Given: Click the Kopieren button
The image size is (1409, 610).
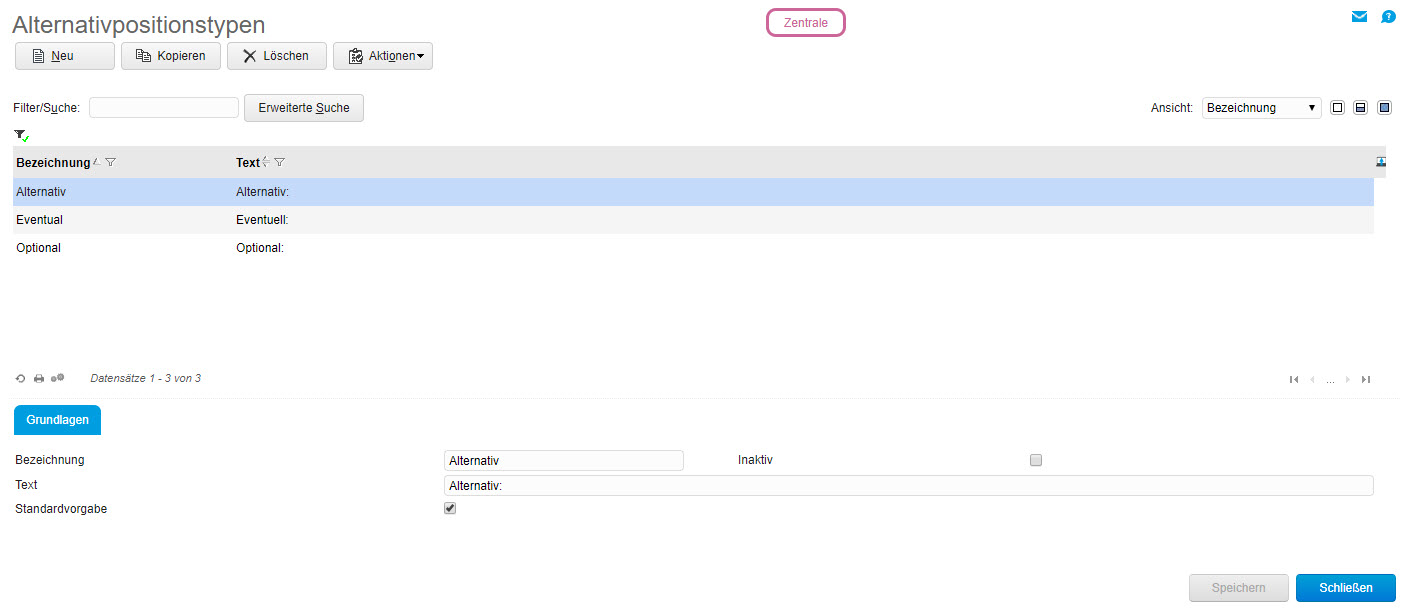Looking at the screenshot, I should pos(171,56).
